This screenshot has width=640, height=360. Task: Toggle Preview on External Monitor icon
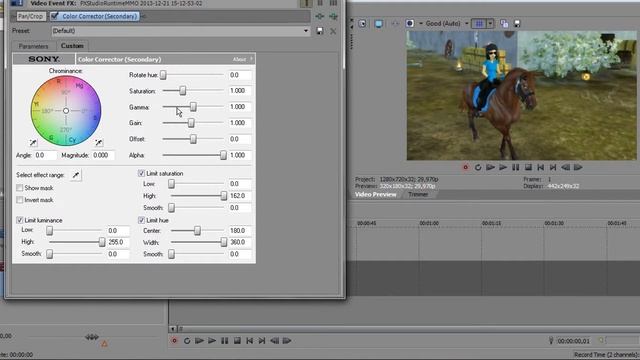point(378,24)
